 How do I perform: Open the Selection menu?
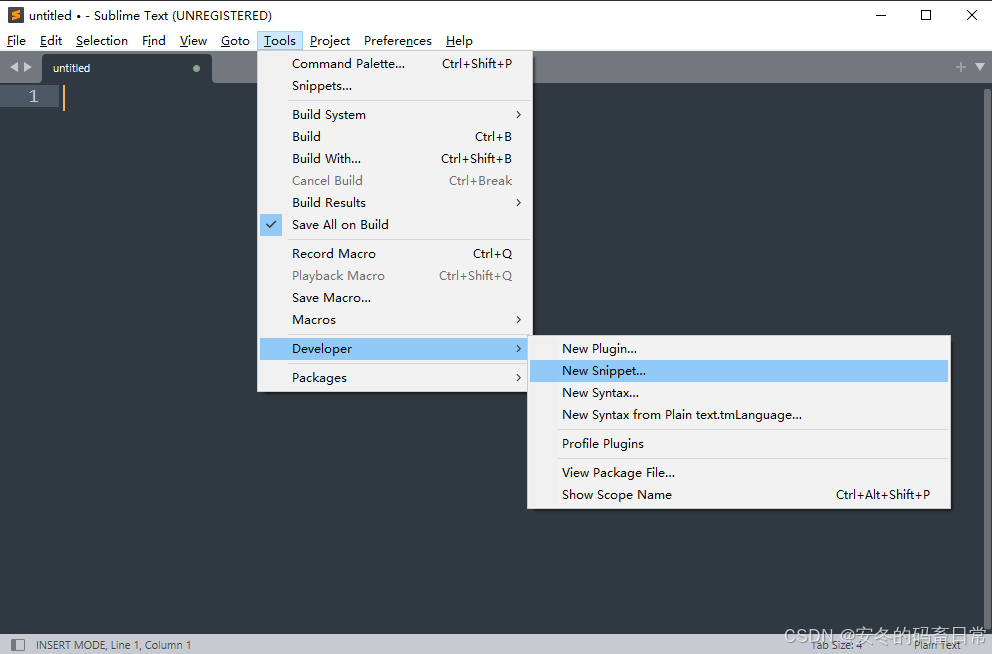pos(102,40)
